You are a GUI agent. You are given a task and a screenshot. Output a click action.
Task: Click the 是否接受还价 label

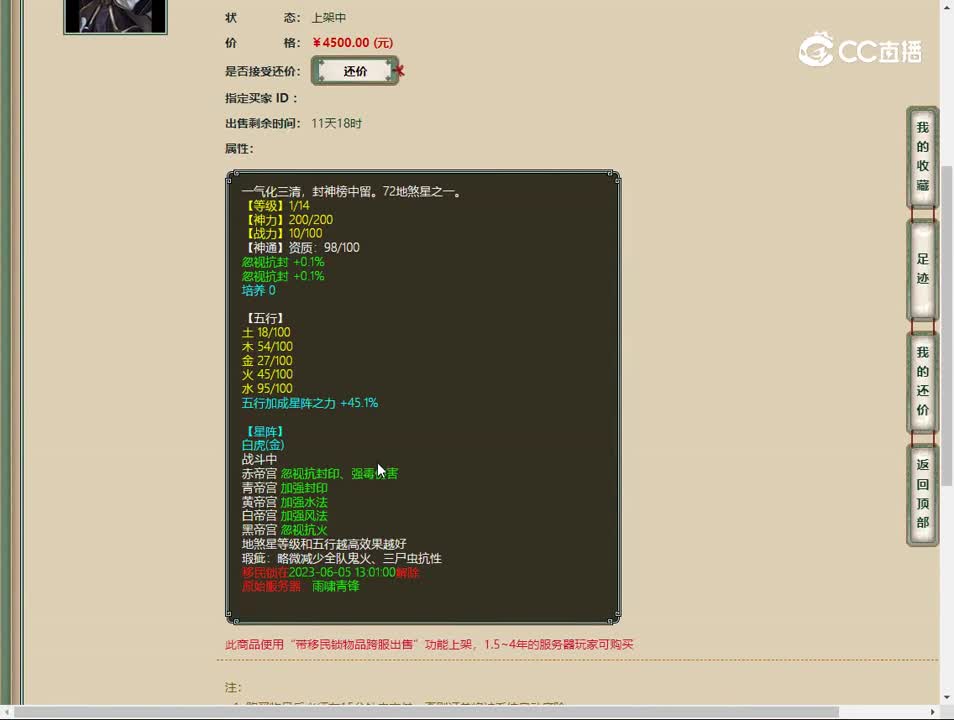(263, 71)
